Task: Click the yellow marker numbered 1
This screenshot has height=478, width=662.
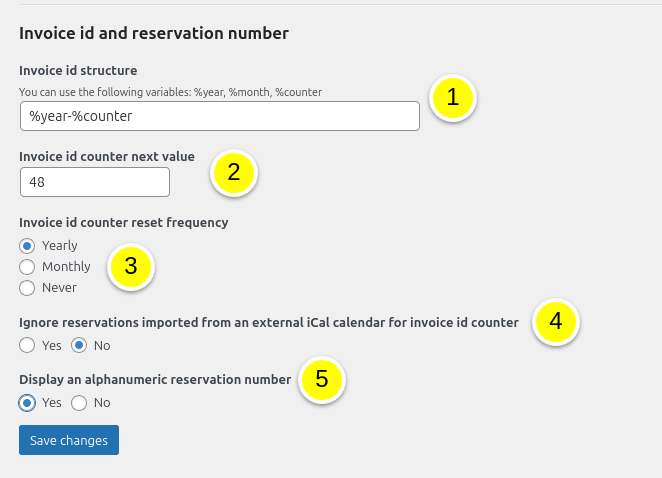Action: click(x=452, y=98)
